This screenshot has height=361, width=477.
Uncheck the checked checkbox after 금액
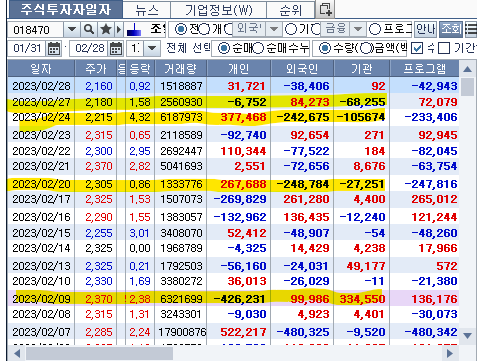tap(417, 49)
